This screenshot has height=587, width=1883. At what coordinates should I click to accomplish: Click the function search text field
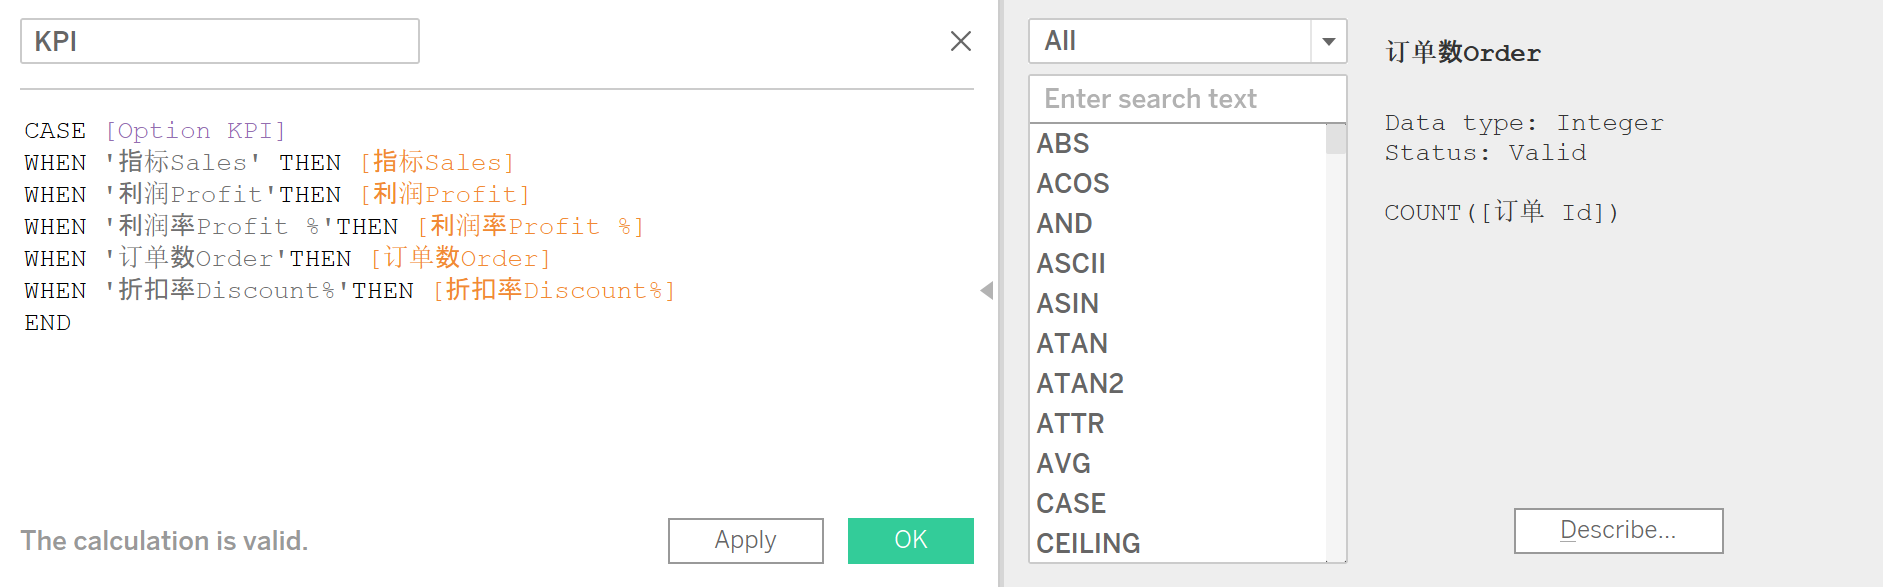click(x=1186, y=99)
